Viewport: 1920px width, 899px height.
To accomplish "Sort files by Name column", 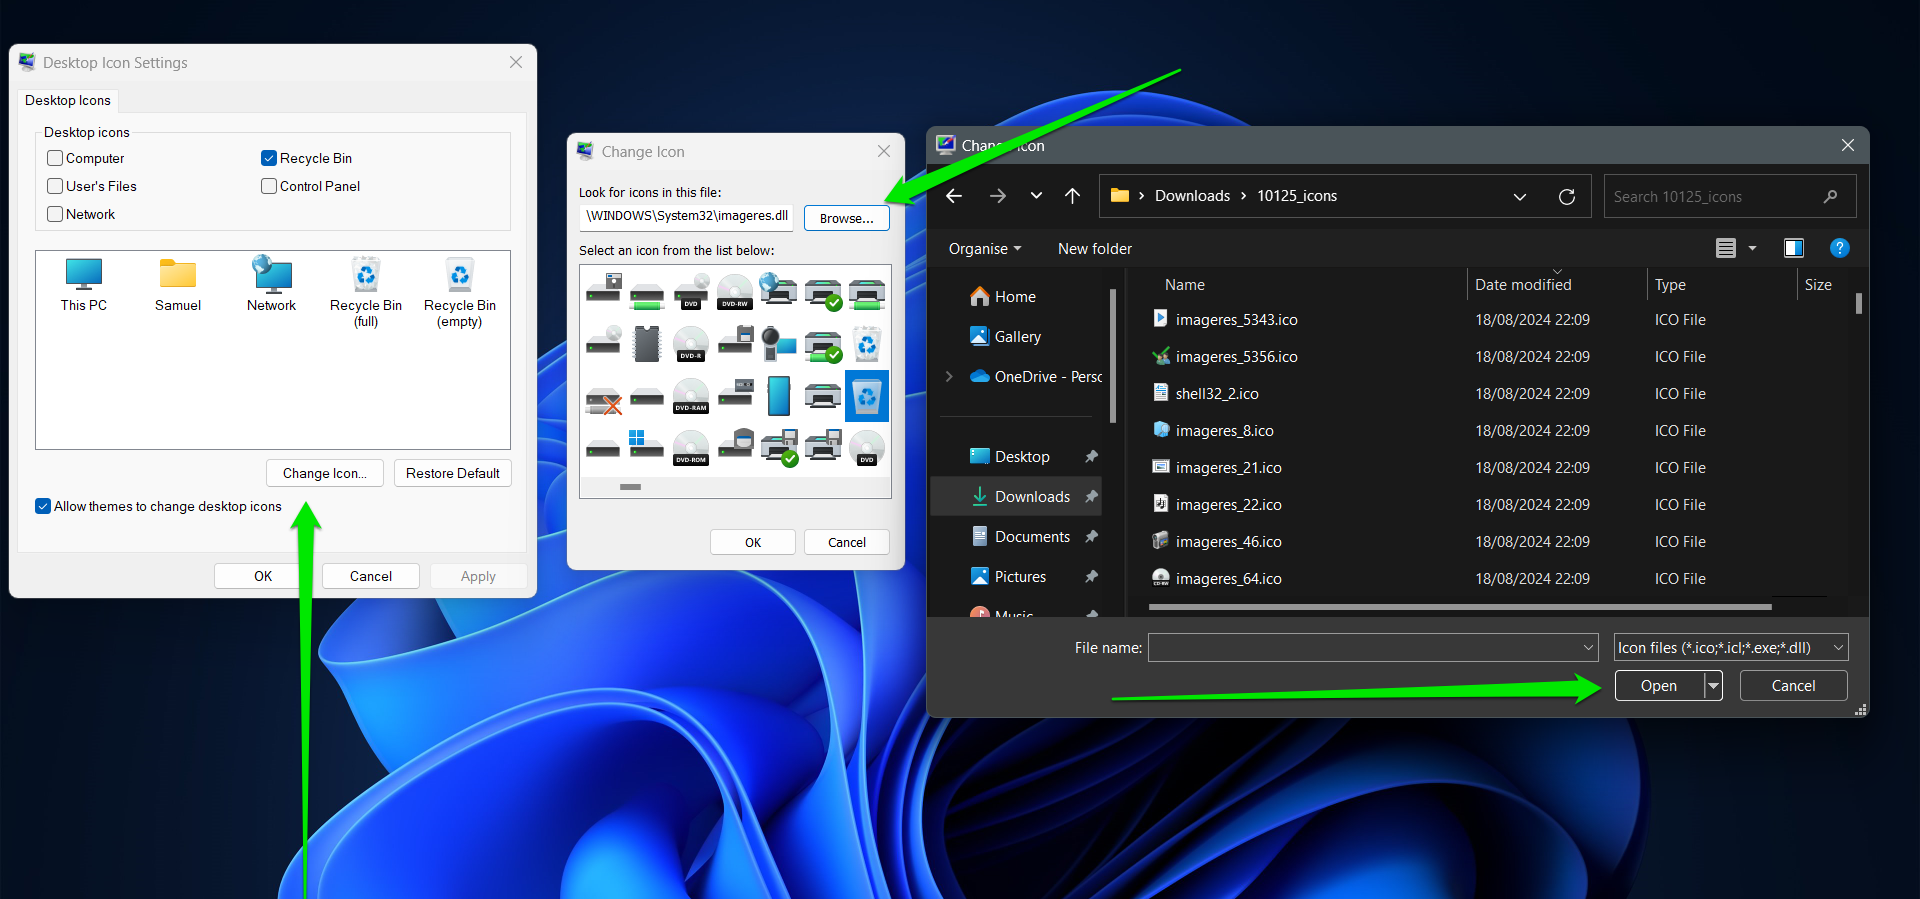I will pos(1184,285).
